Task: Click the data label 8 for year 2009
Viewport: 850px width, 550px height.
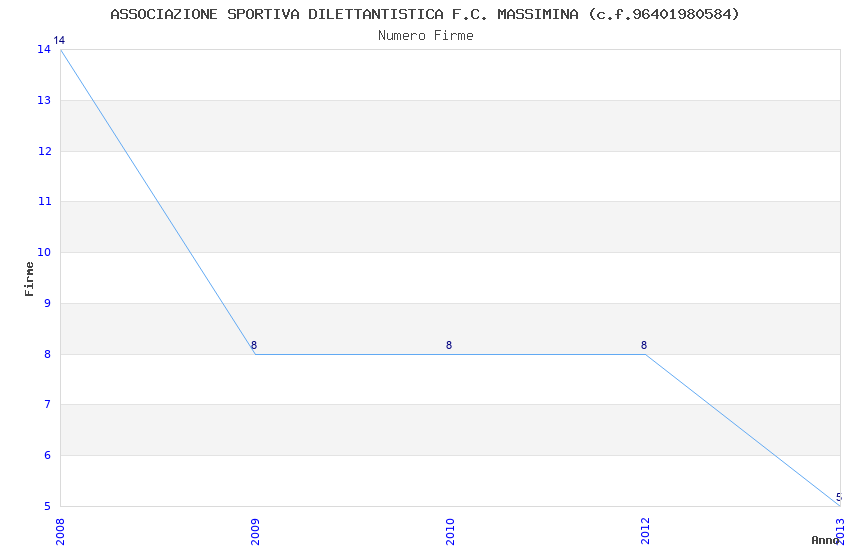Action: [x=254, y=346]
